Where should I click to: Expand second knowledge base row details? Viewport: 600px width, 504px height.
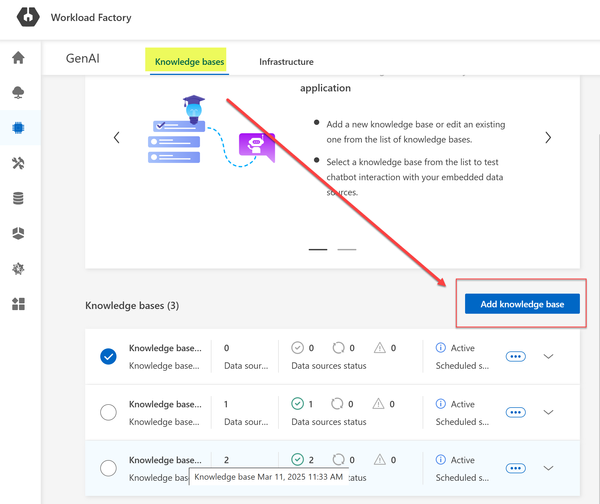(x=548, y=413)
